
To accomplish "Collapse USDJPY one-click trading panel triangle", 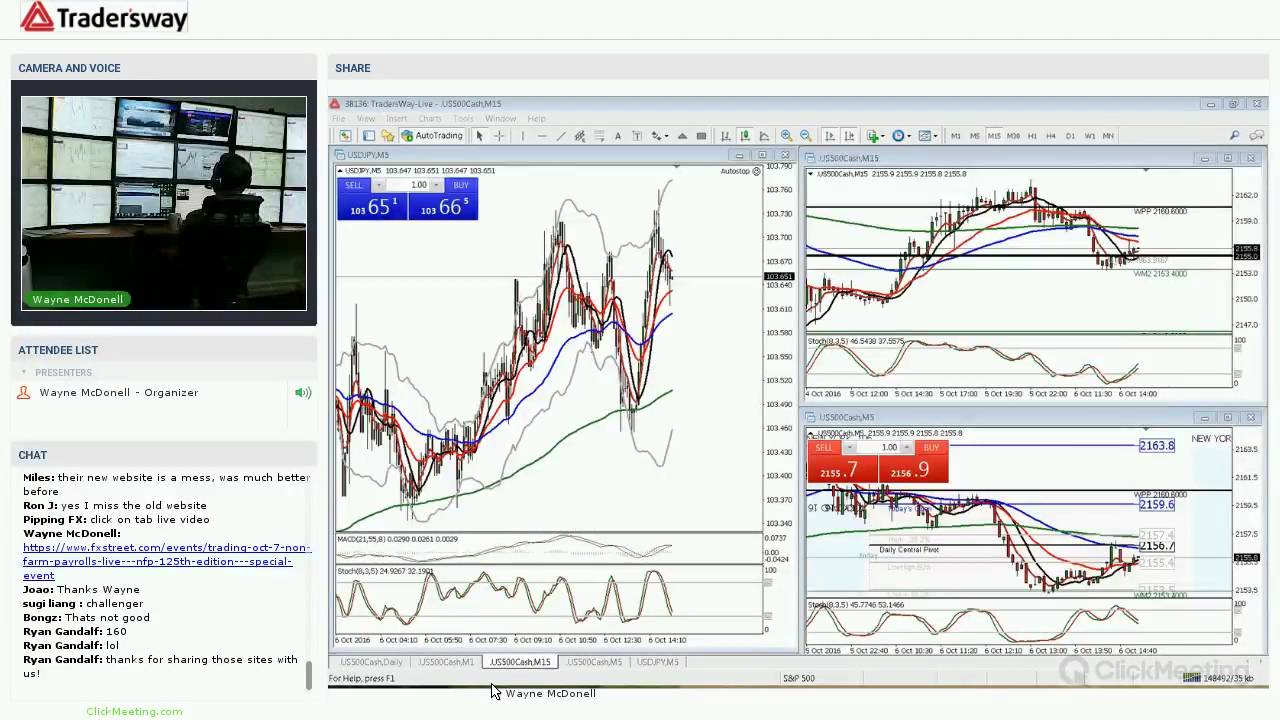I will [x=340, y=171].
